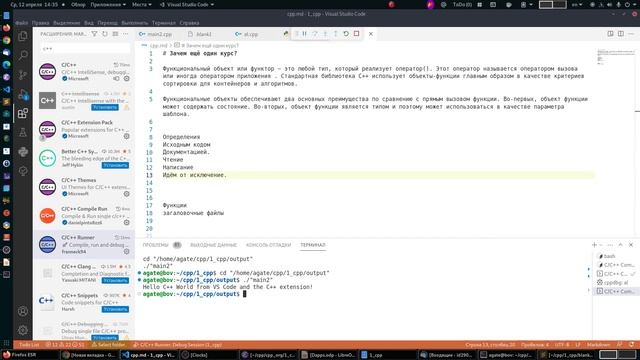Open editor more actions menu
Viewport: 640px width, 360px height.
click(631, 34)
